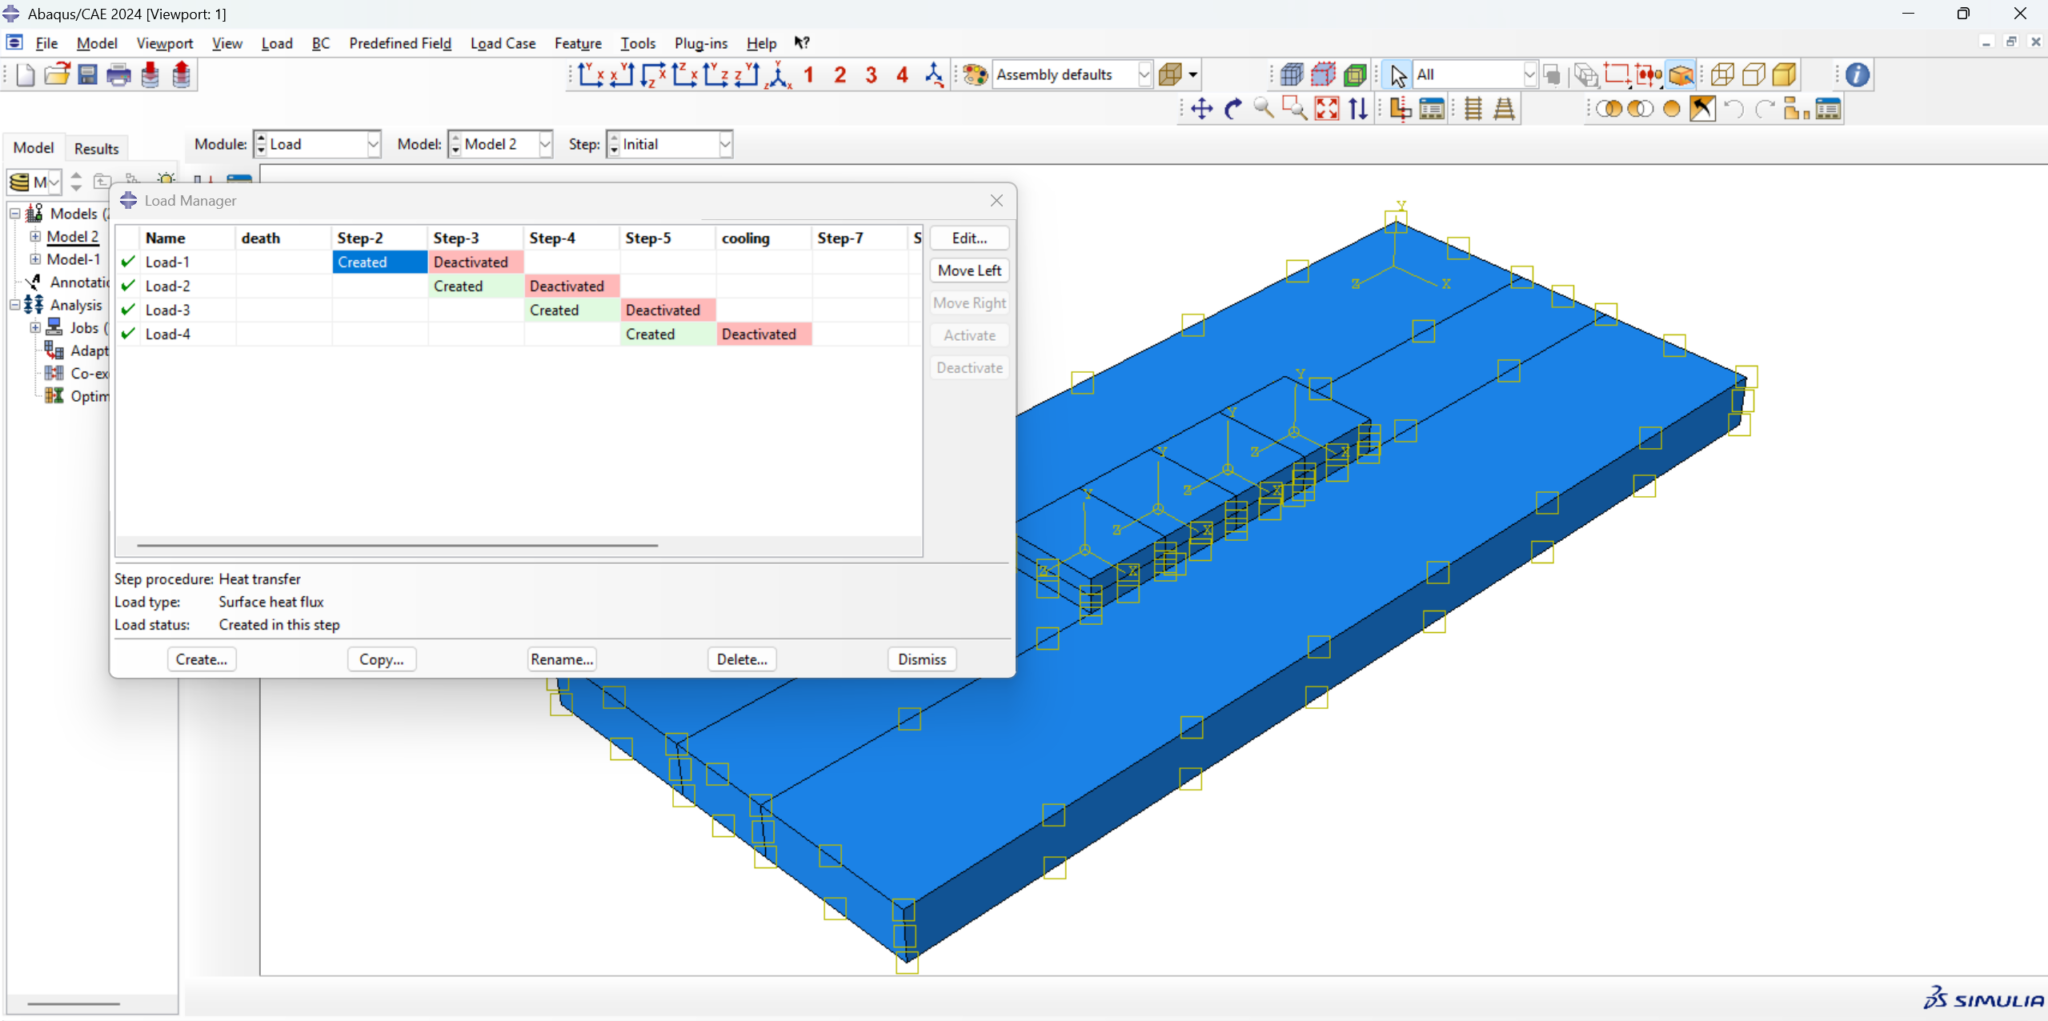Screen dimensions: 2048x1021
Task: Open the selection filter All dropdown
Action: 1529,73
